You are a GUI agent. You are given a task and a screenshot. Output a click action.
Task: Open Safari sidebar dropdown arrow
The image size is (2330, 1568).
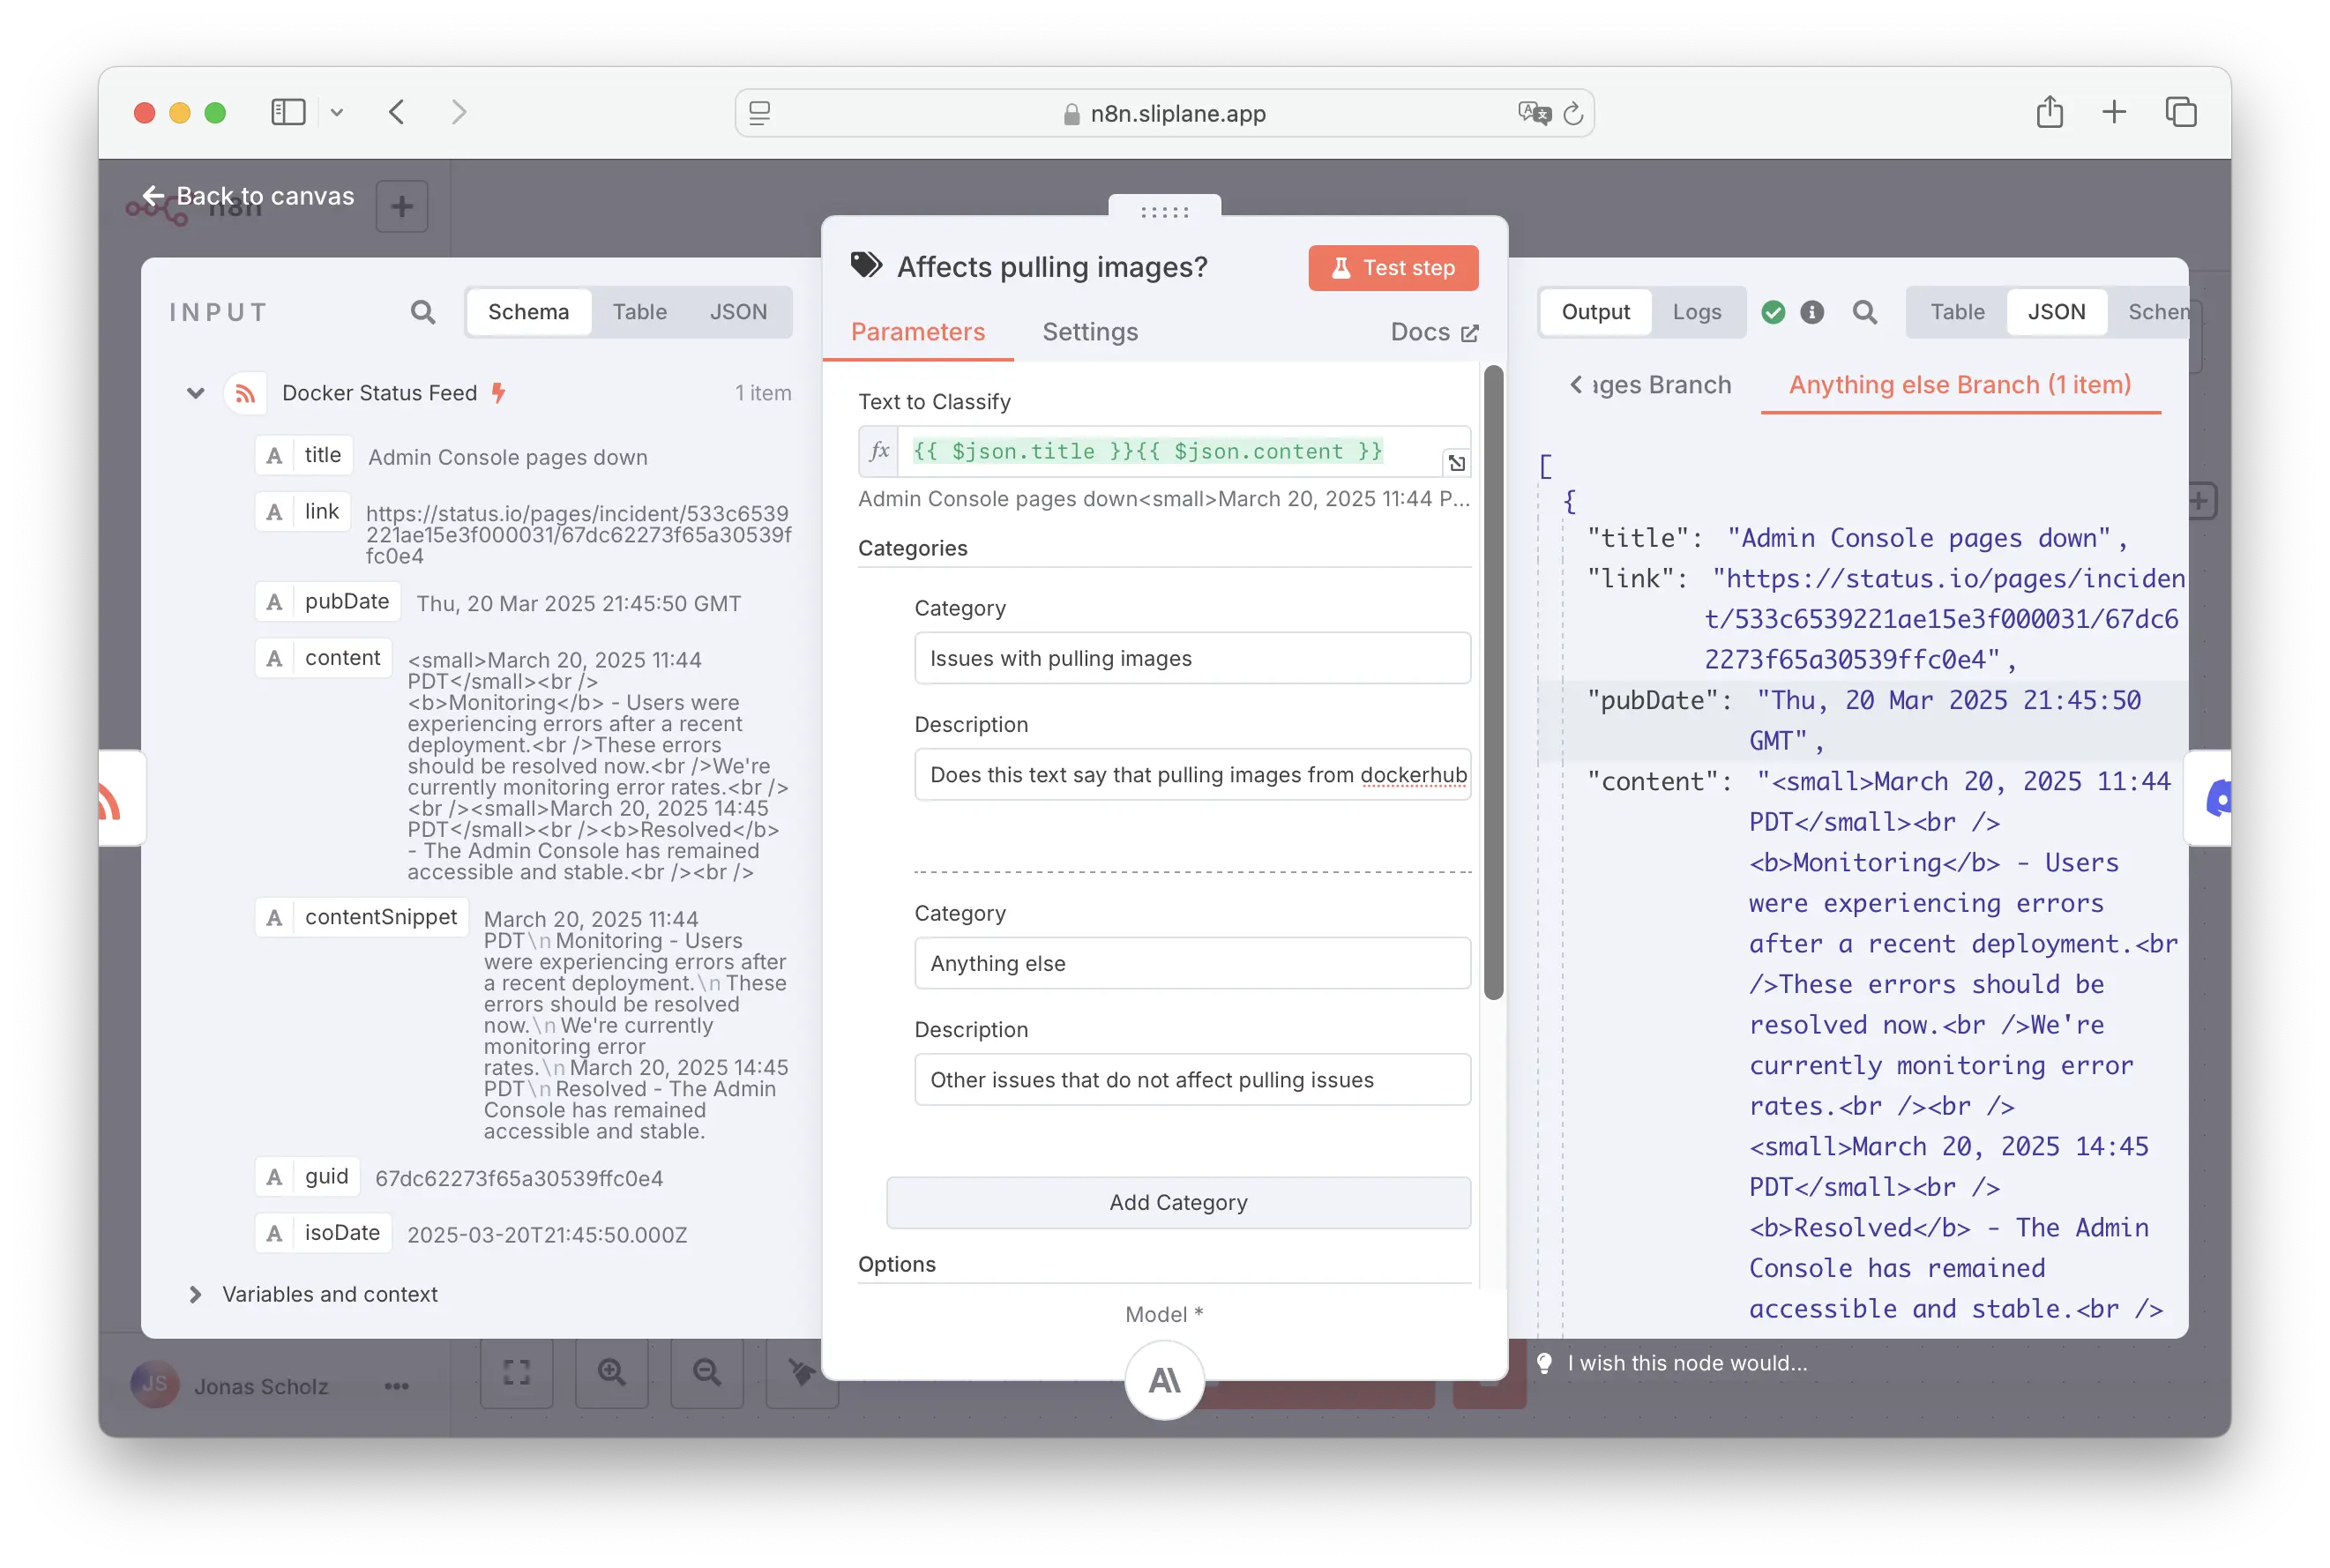coord(337,113)
